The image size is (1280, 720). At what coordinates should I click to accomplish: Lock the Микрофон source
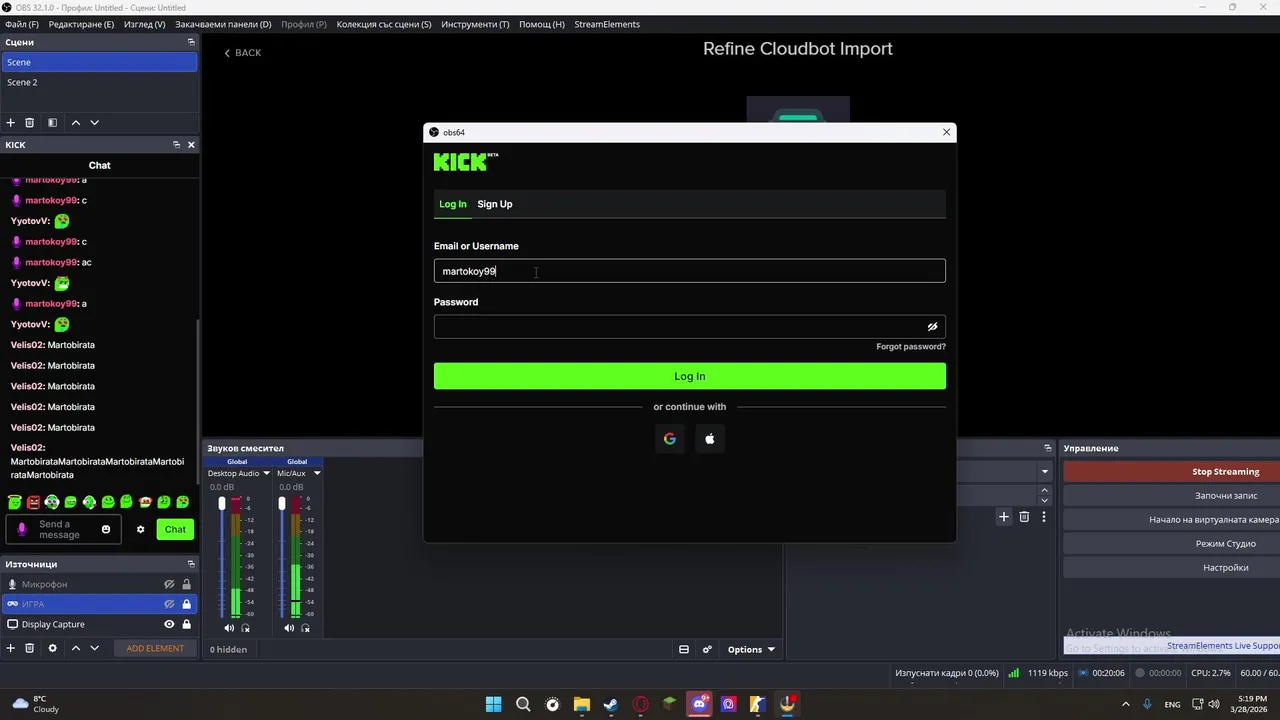(x=186, y=584)
